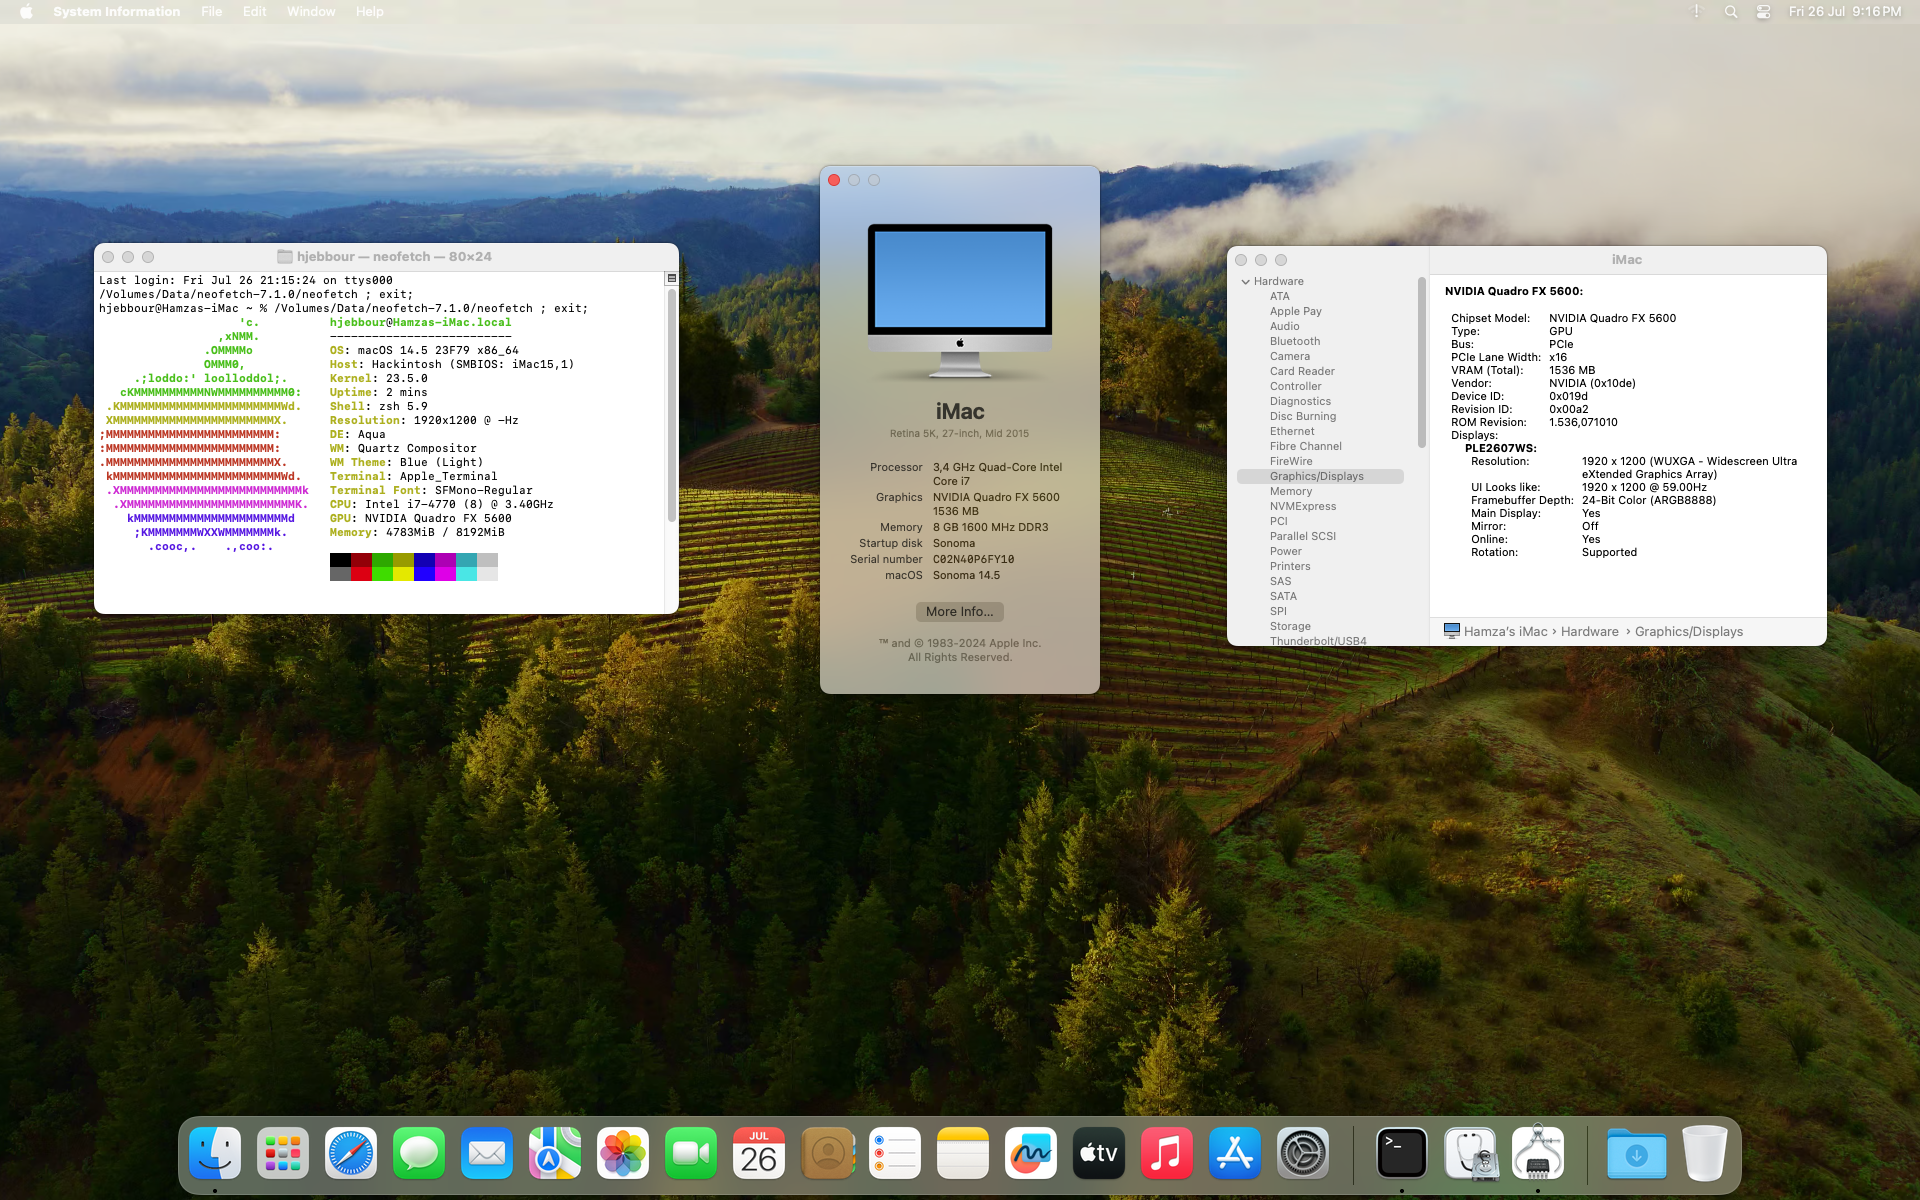1920x1200 pixels.
Task: Select Printers in hardware sidebar
Action: coord(1290,567)
